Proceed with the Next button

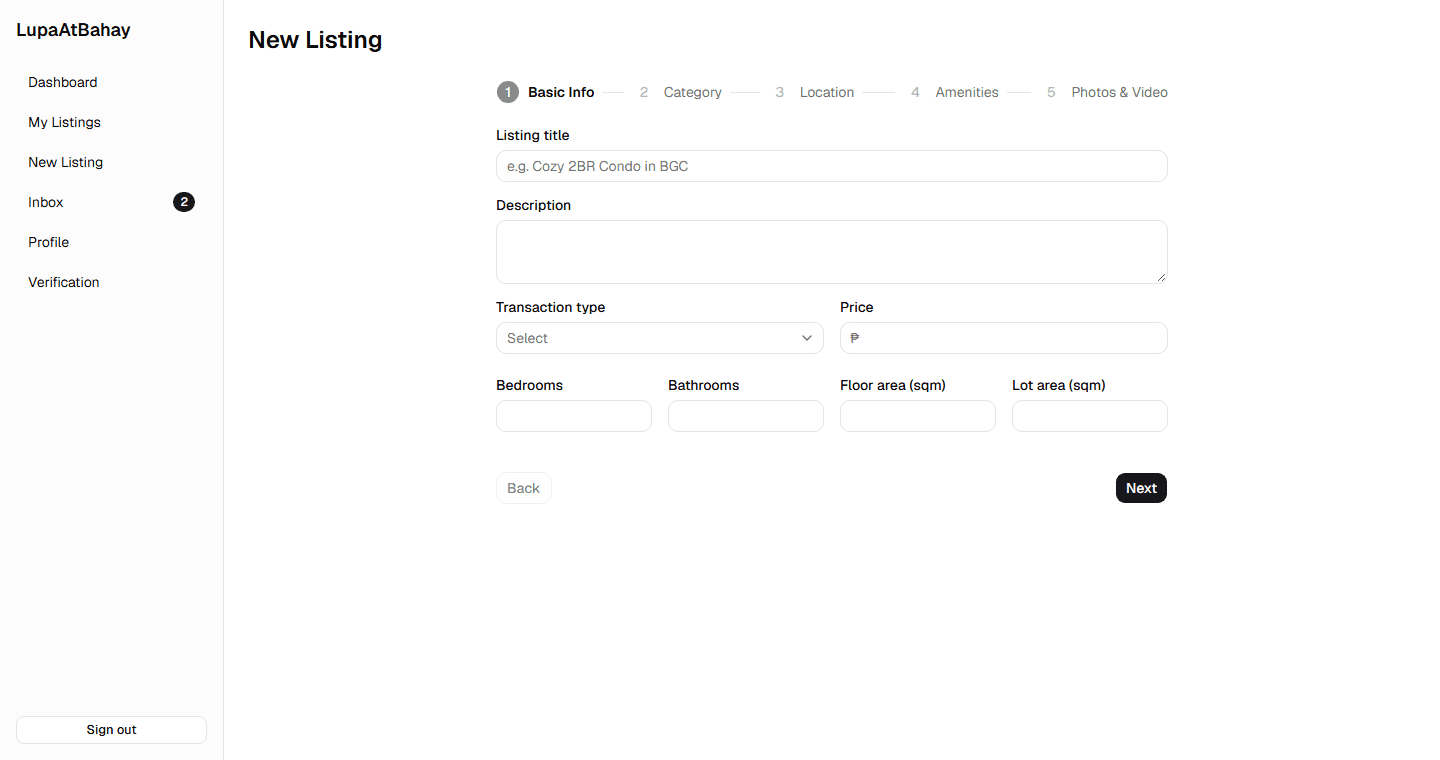click(1141, 488)
